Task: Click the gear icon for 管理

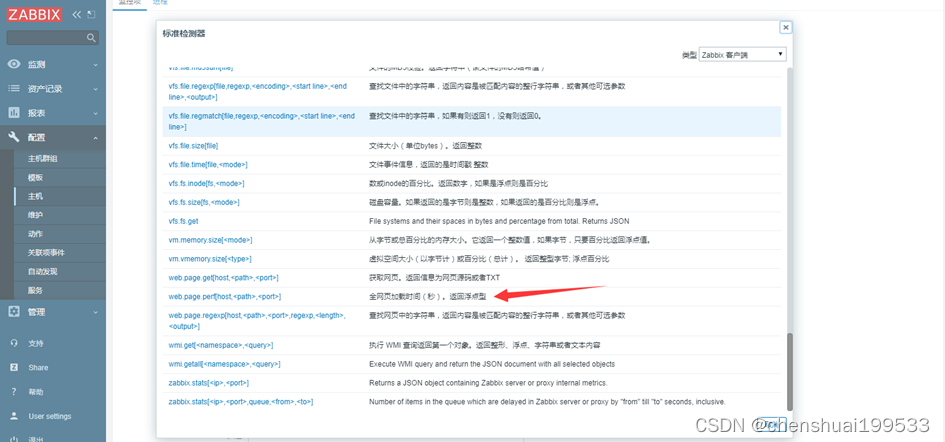Action: pos(14,312)
